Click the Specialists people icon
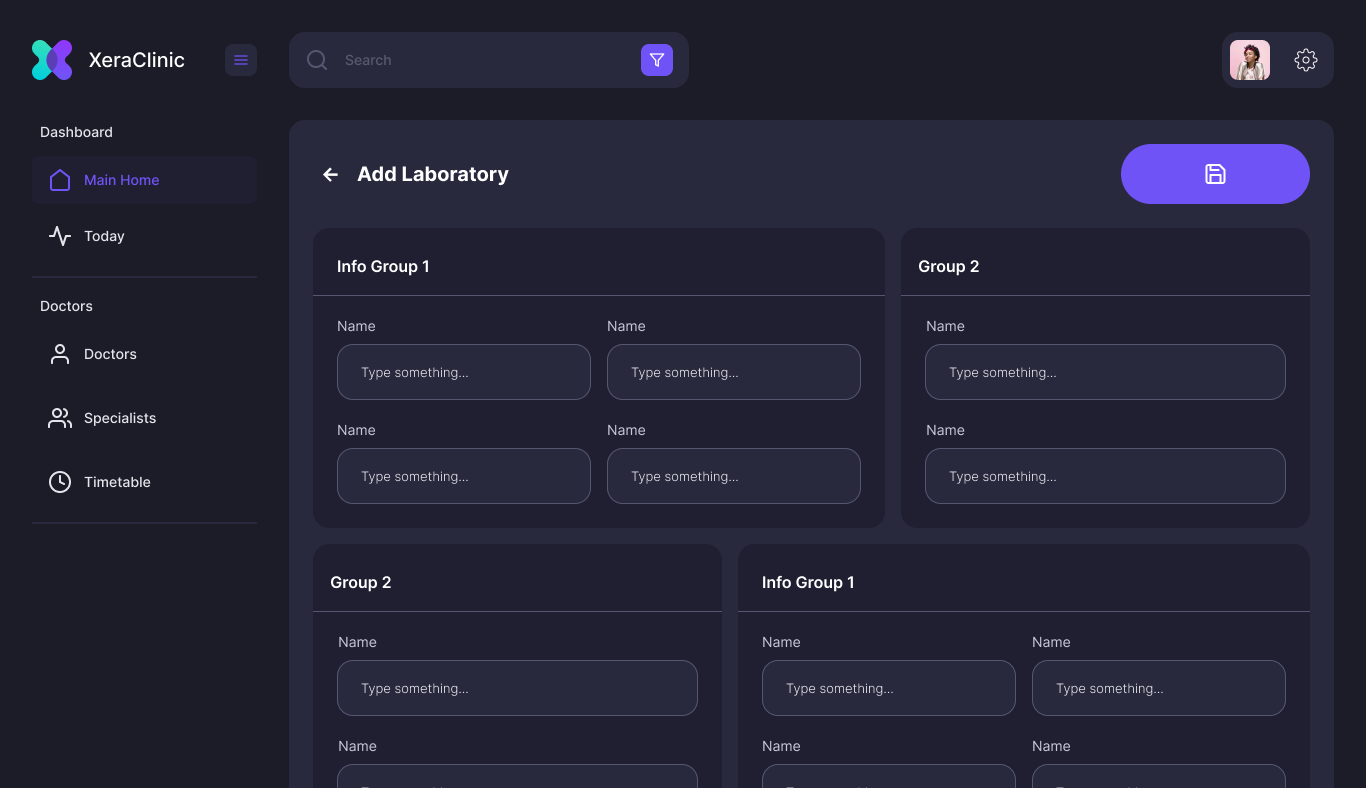The image size is (1366, 788). (x=60, y=418)
